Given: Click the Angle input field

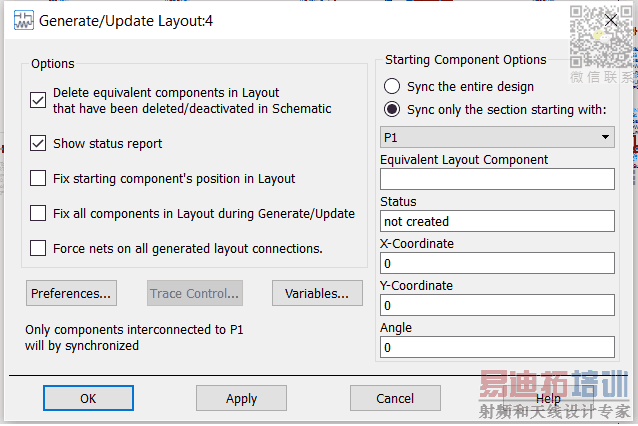Looking at the screenshot, I should [497, 347].
